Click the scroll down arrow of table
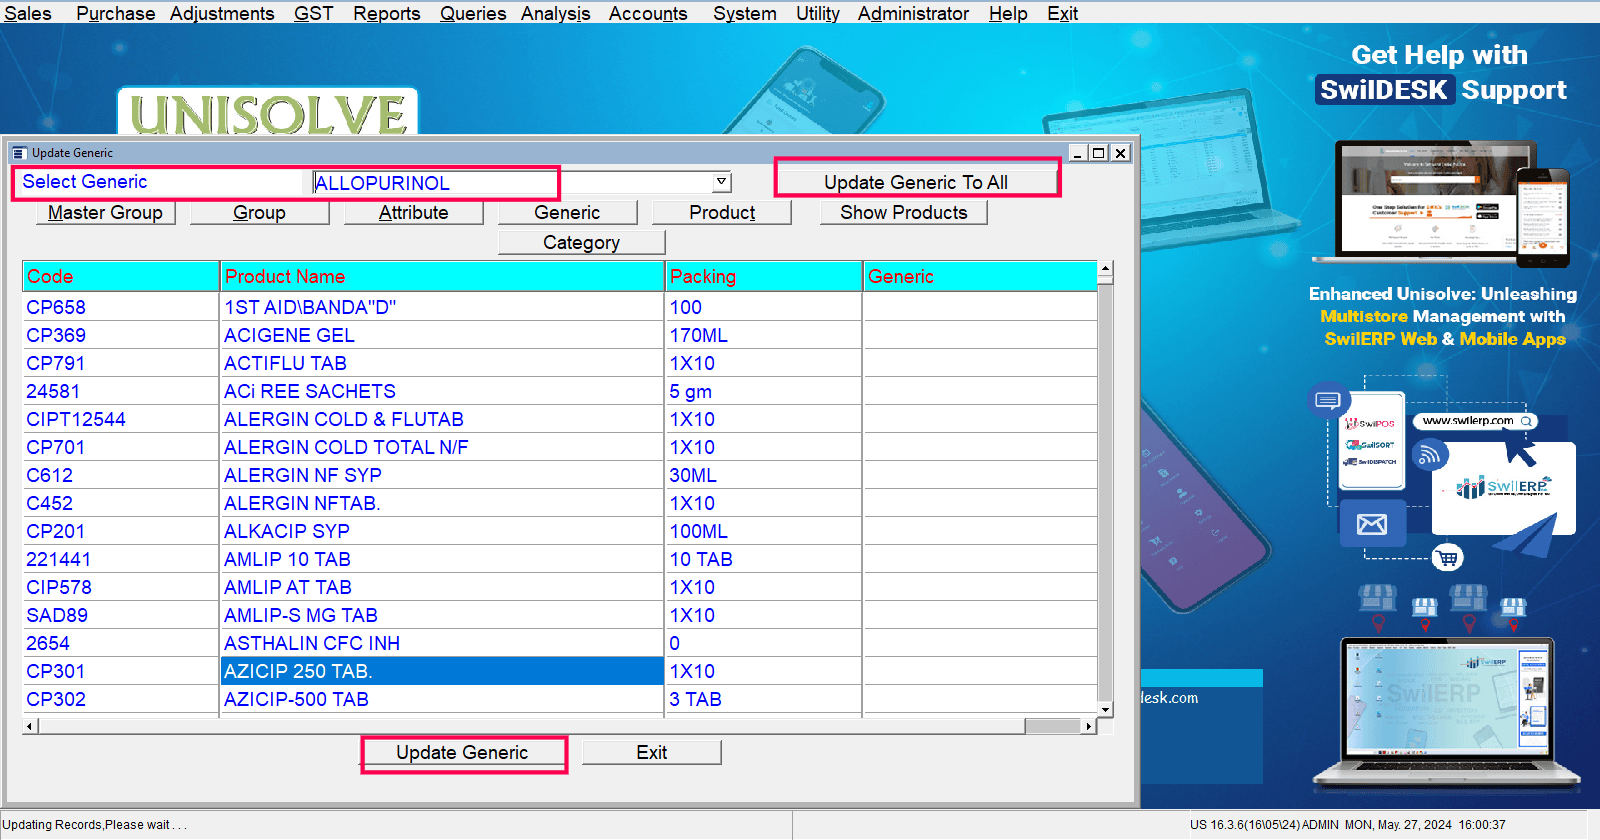The height and width of the screenshot is (840, 1600). pyautogui.click(x=1105, y=709)
